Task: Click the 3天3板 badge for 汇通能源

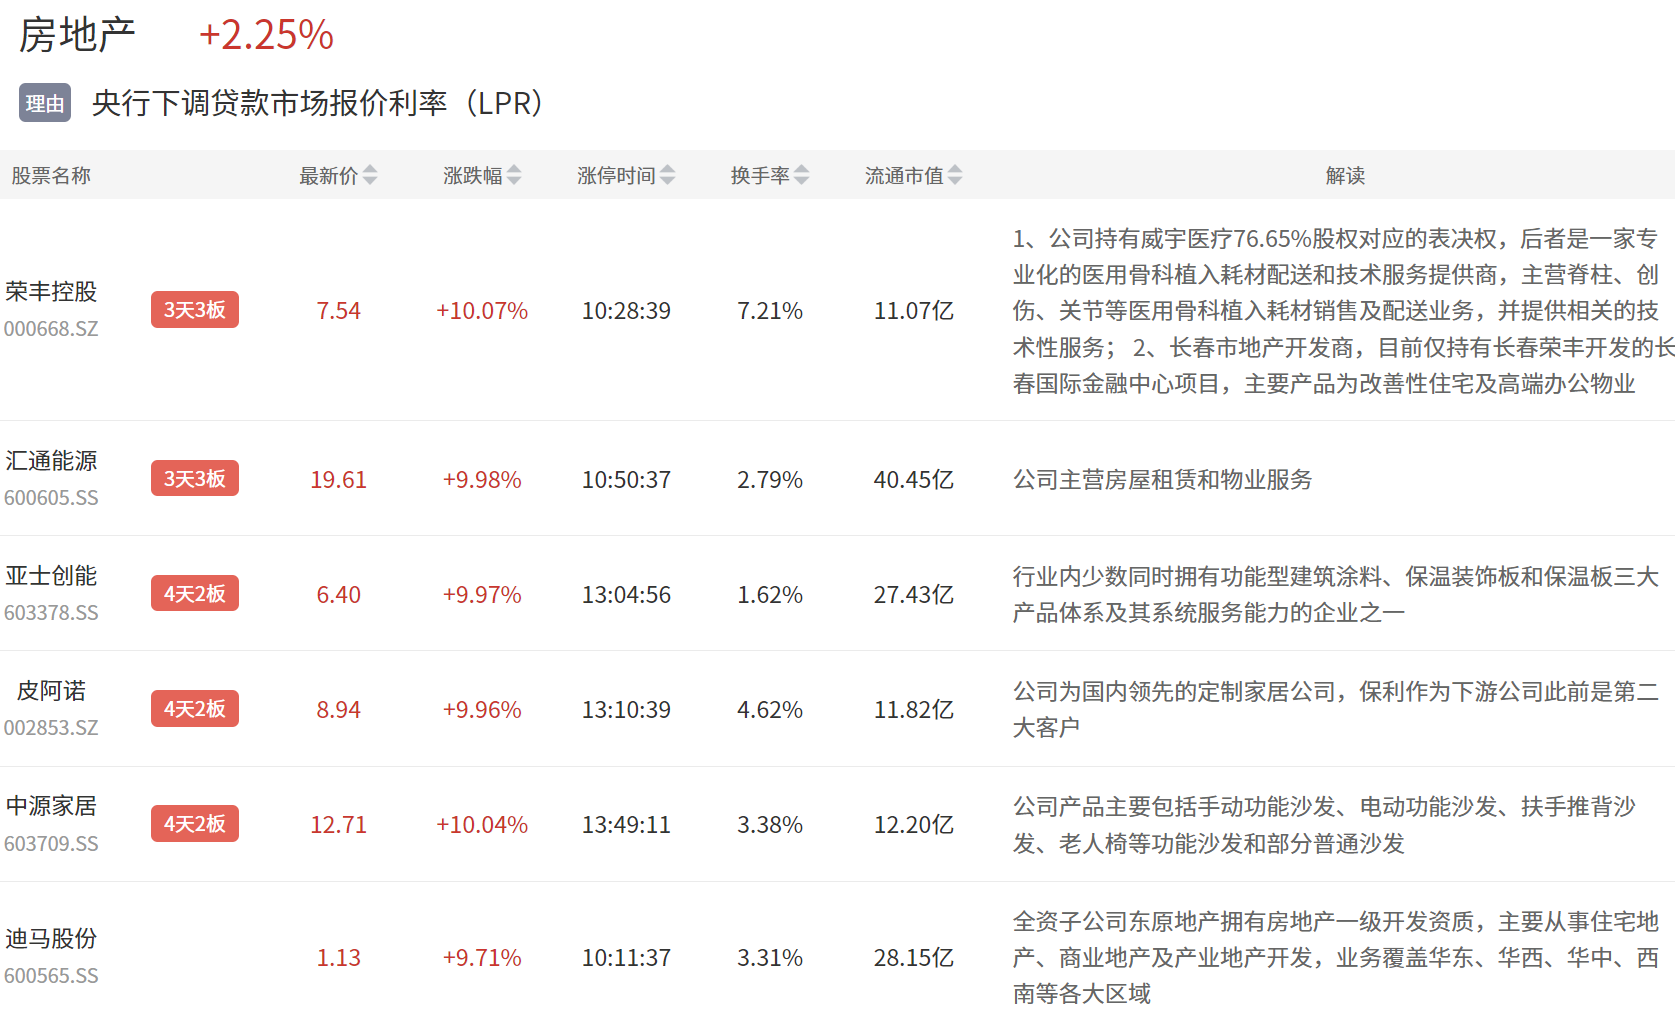Action: click(195, 479)
